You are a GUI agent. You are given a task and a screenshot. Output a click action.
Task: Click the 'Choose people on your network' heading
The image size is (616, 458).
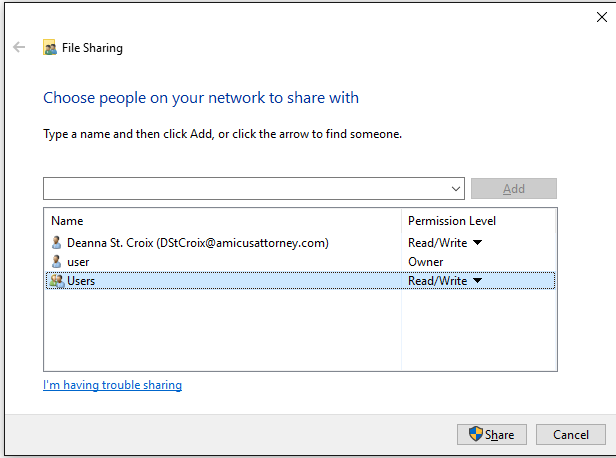(x=201, y=98)
